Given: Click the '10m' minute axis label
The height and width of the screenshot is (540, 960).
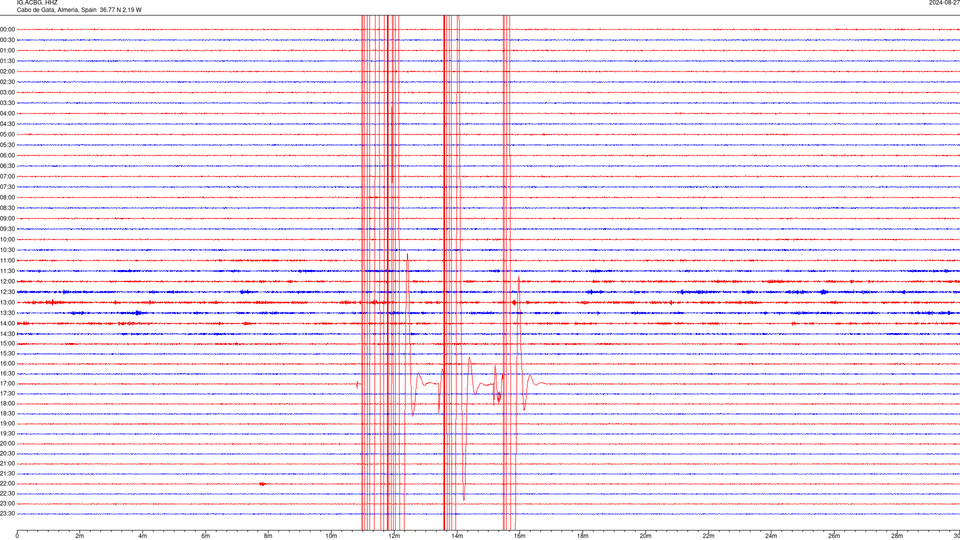Looking at the screenshot, I should 331,536.
